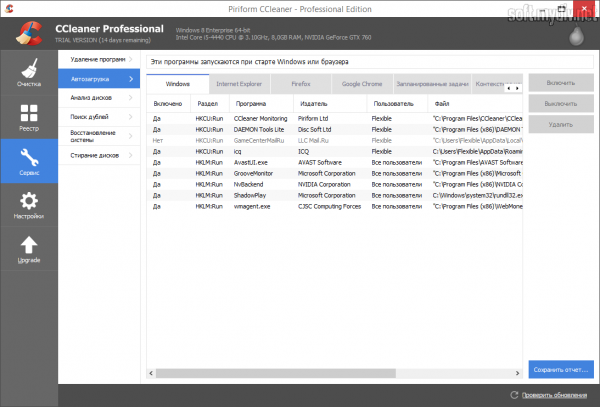Click CCleaner icon in title bar

click(x=9, y=8)
